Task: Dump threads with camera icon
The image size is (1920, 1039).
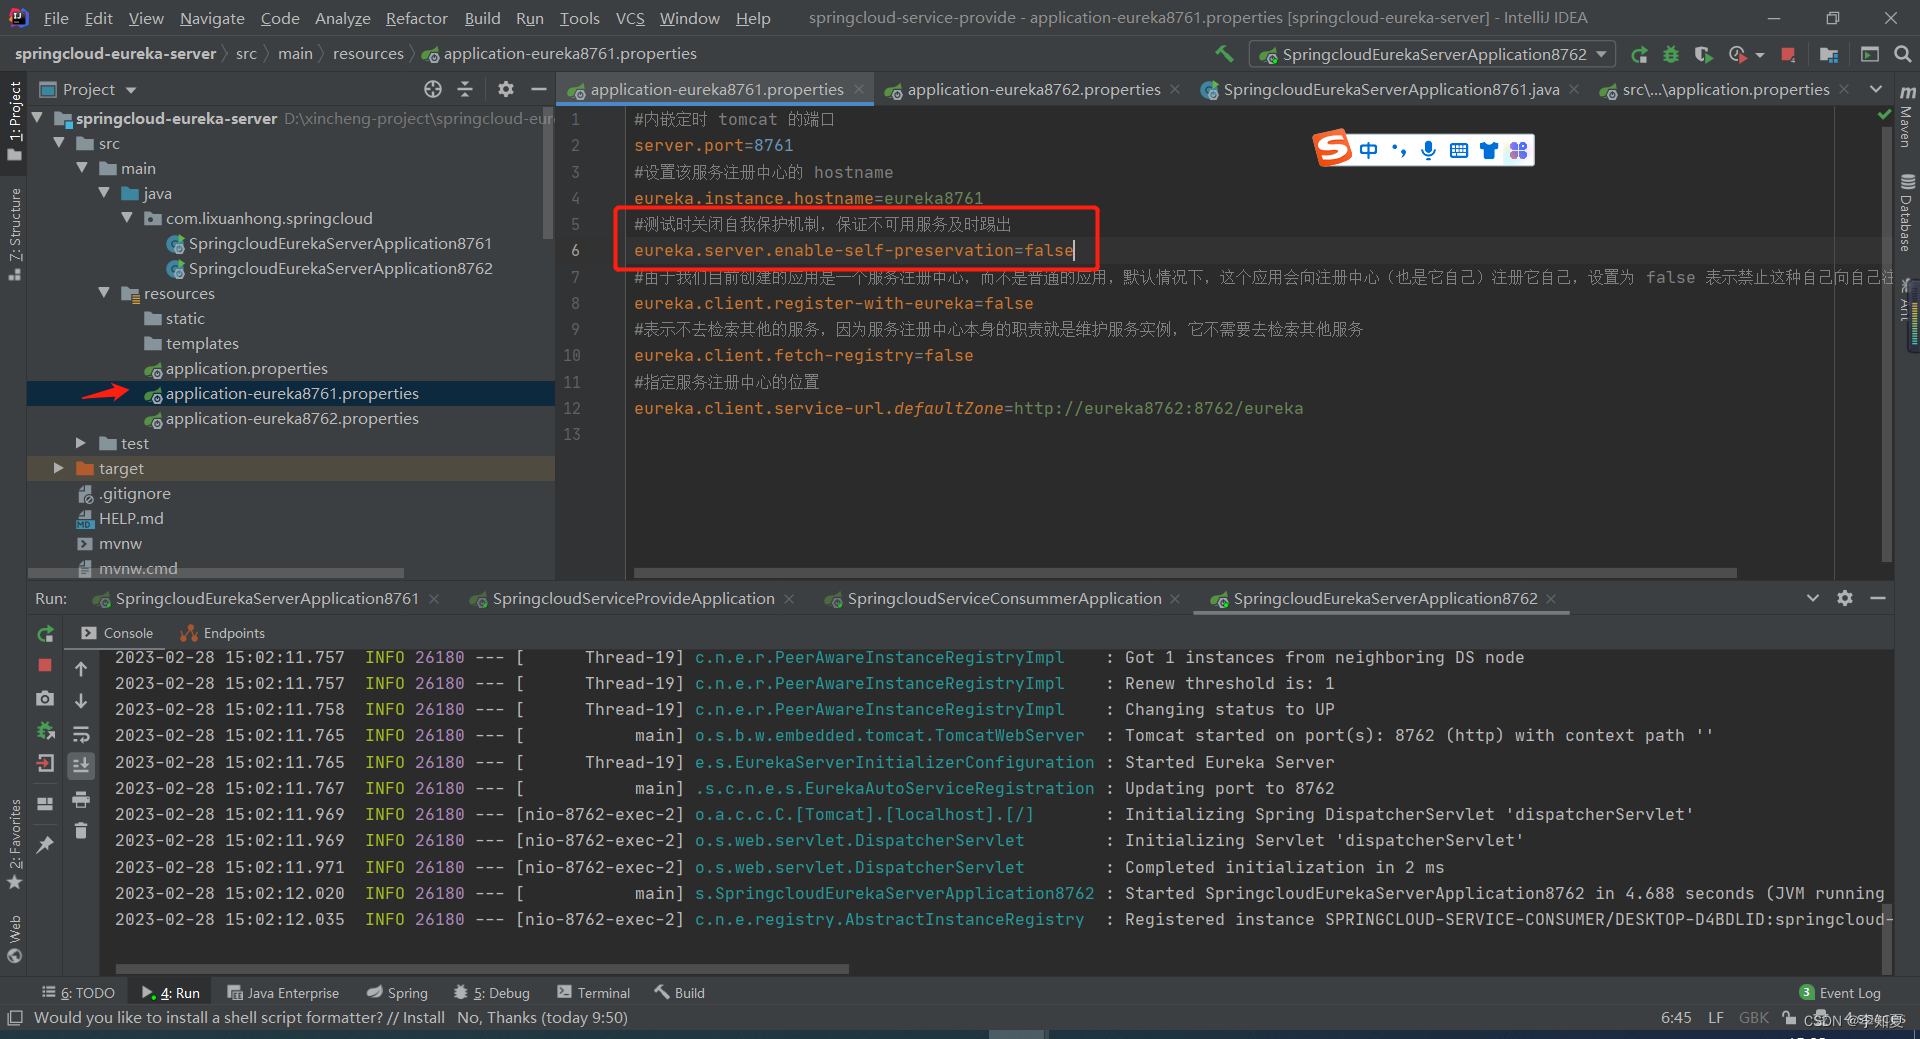Action: 45,698
